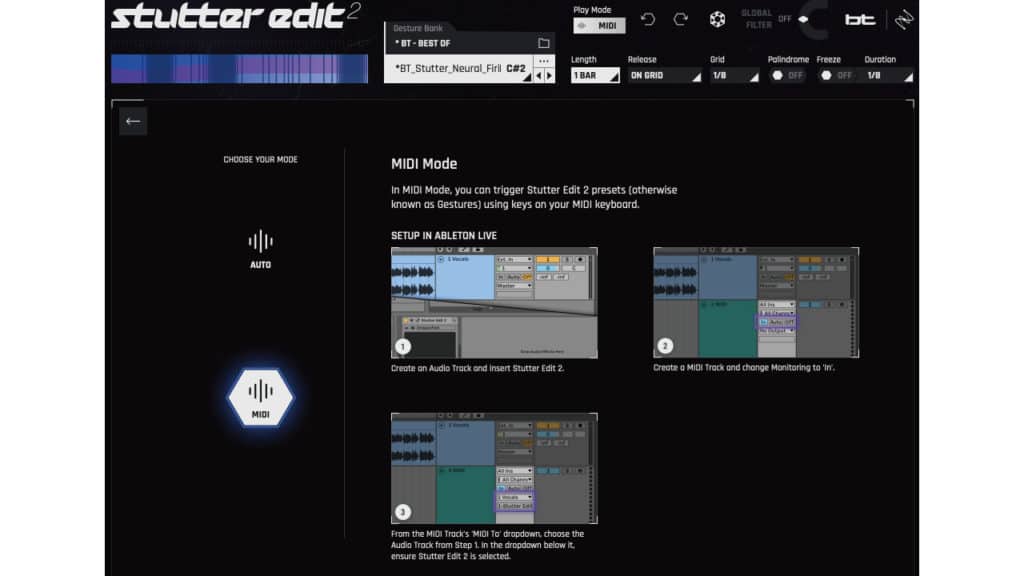Click the MIDI Mode heading
1024x576 pixels.
pyautogui.click(x=424, y=164)
